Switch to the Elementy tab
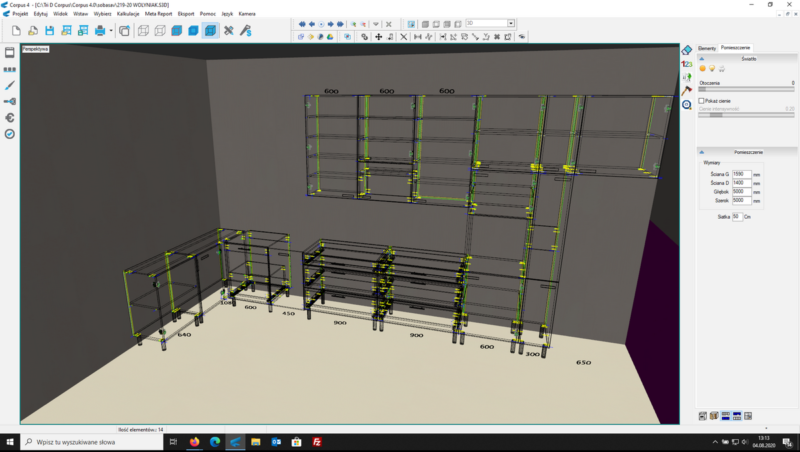The width and height of the screenshot is (800, 452). pos(707,48)
